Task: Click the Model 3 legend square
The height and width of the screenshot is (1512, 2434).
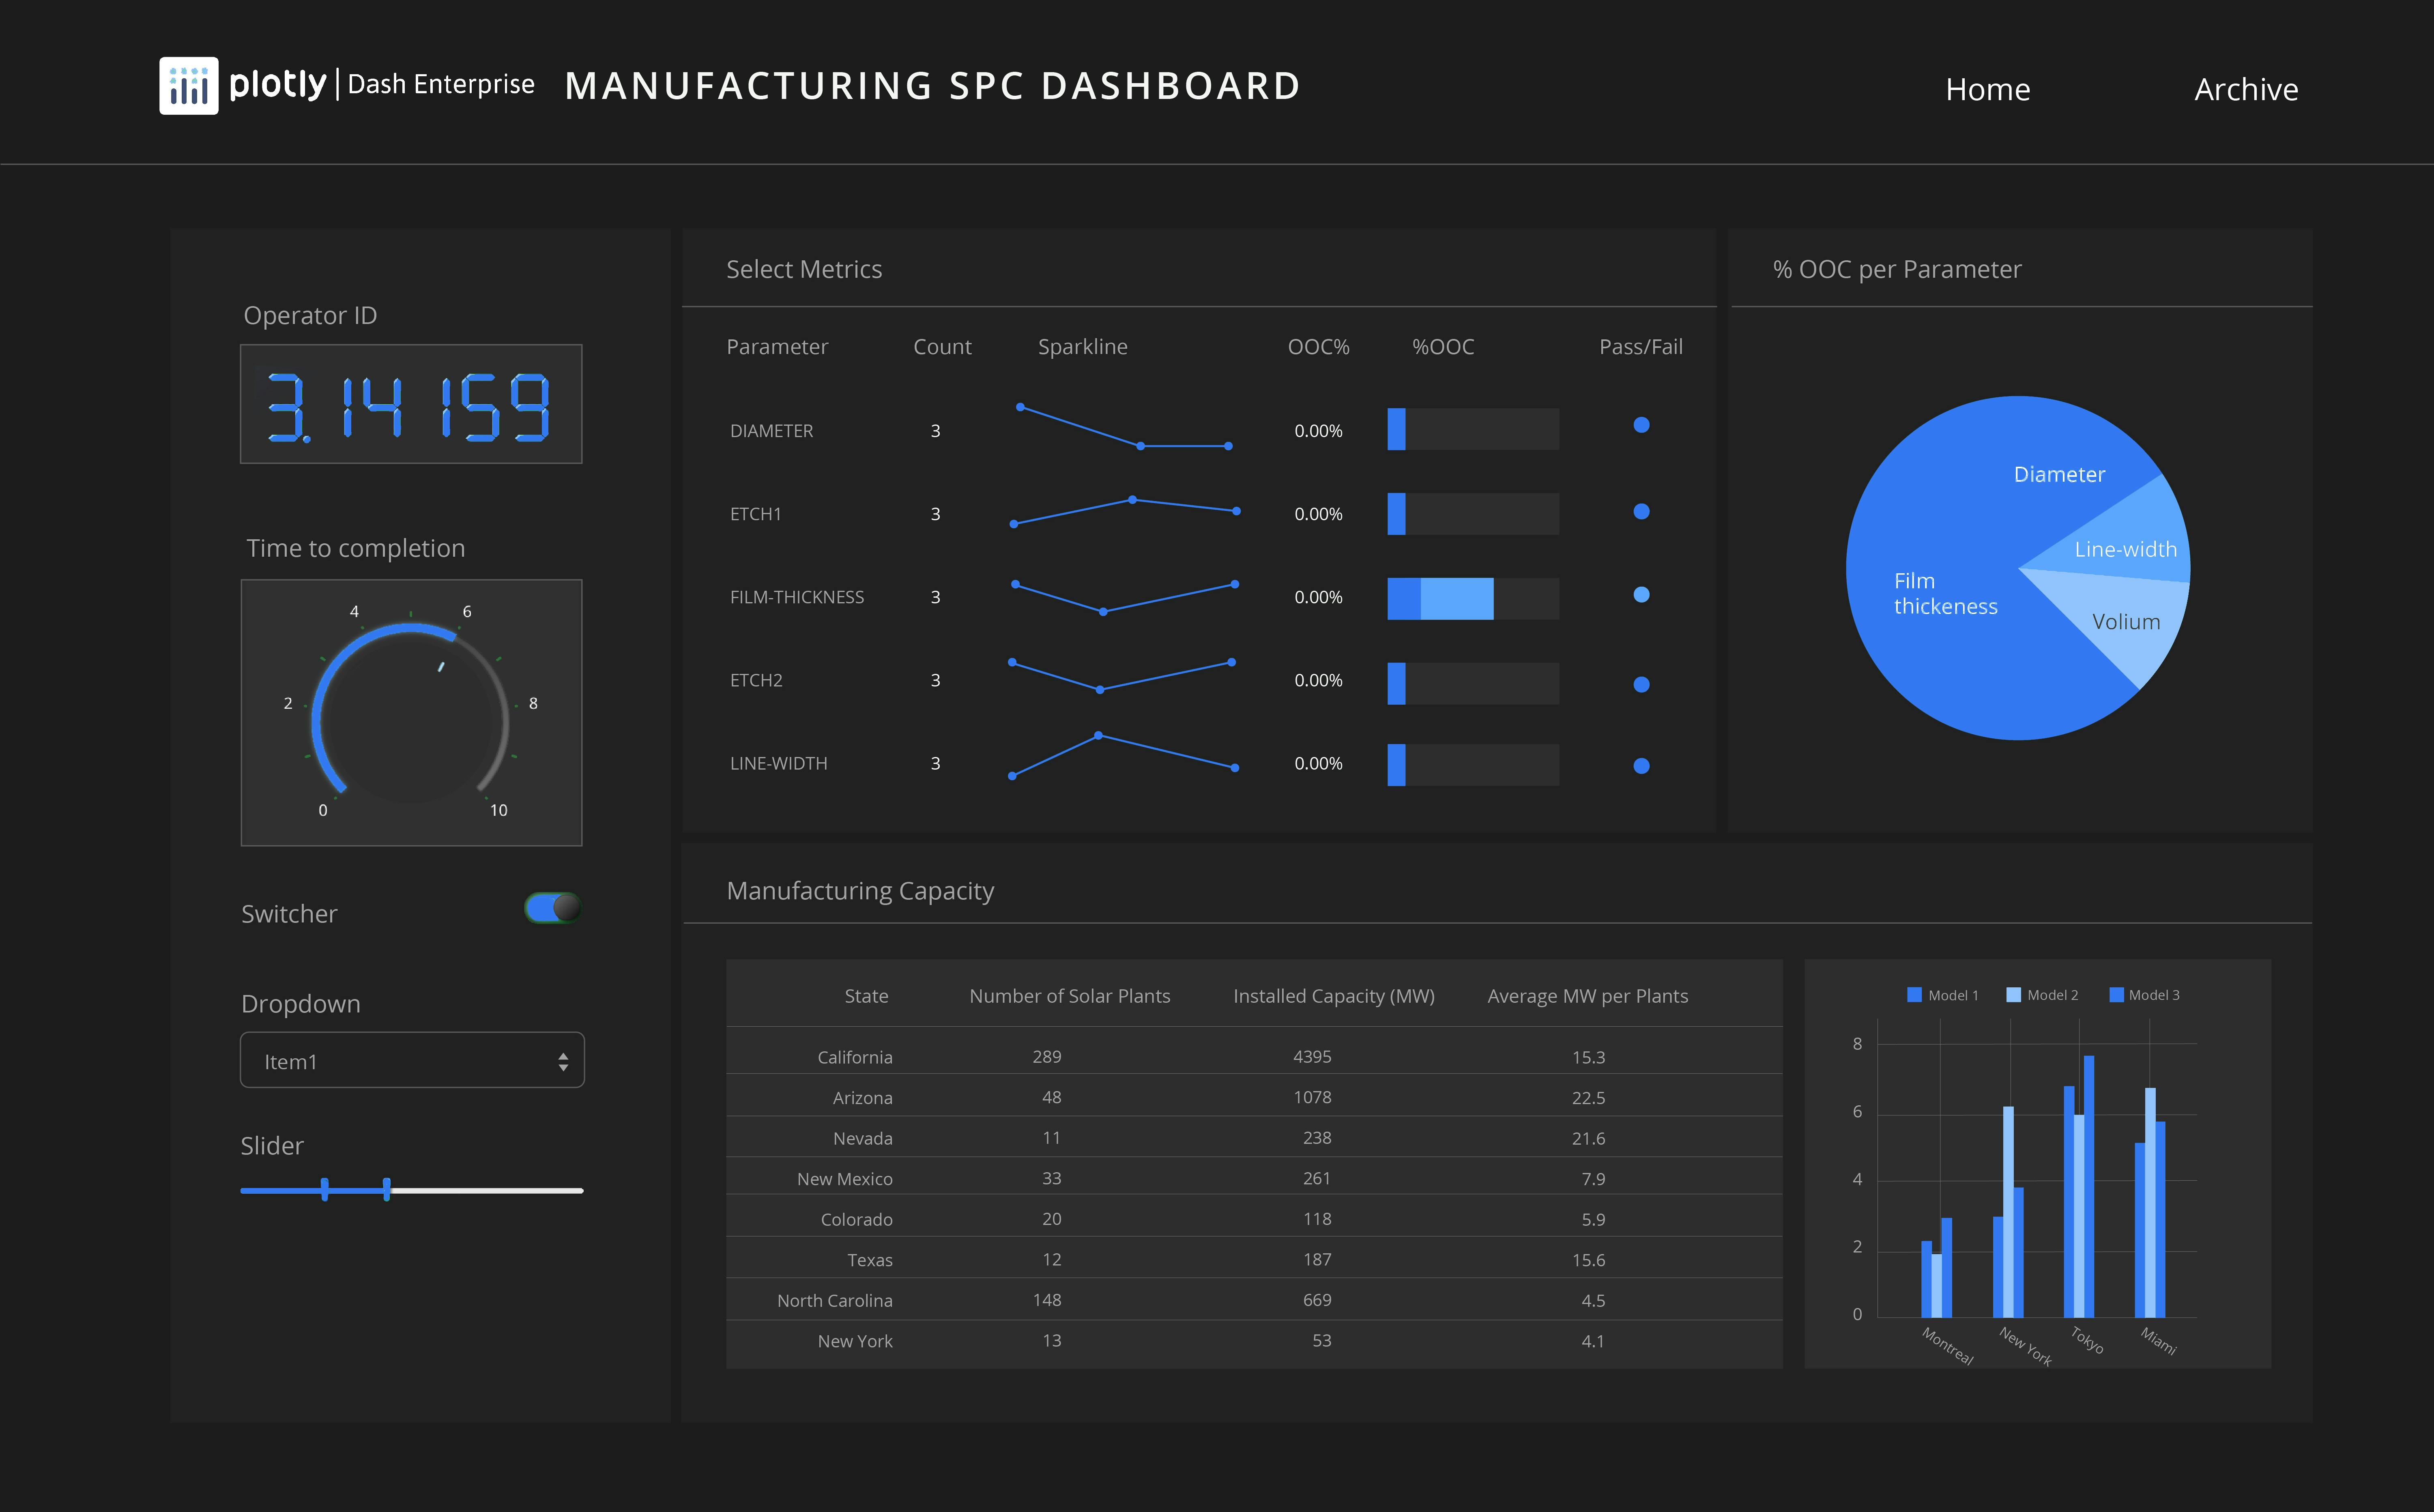Action: pos(2116,995)
